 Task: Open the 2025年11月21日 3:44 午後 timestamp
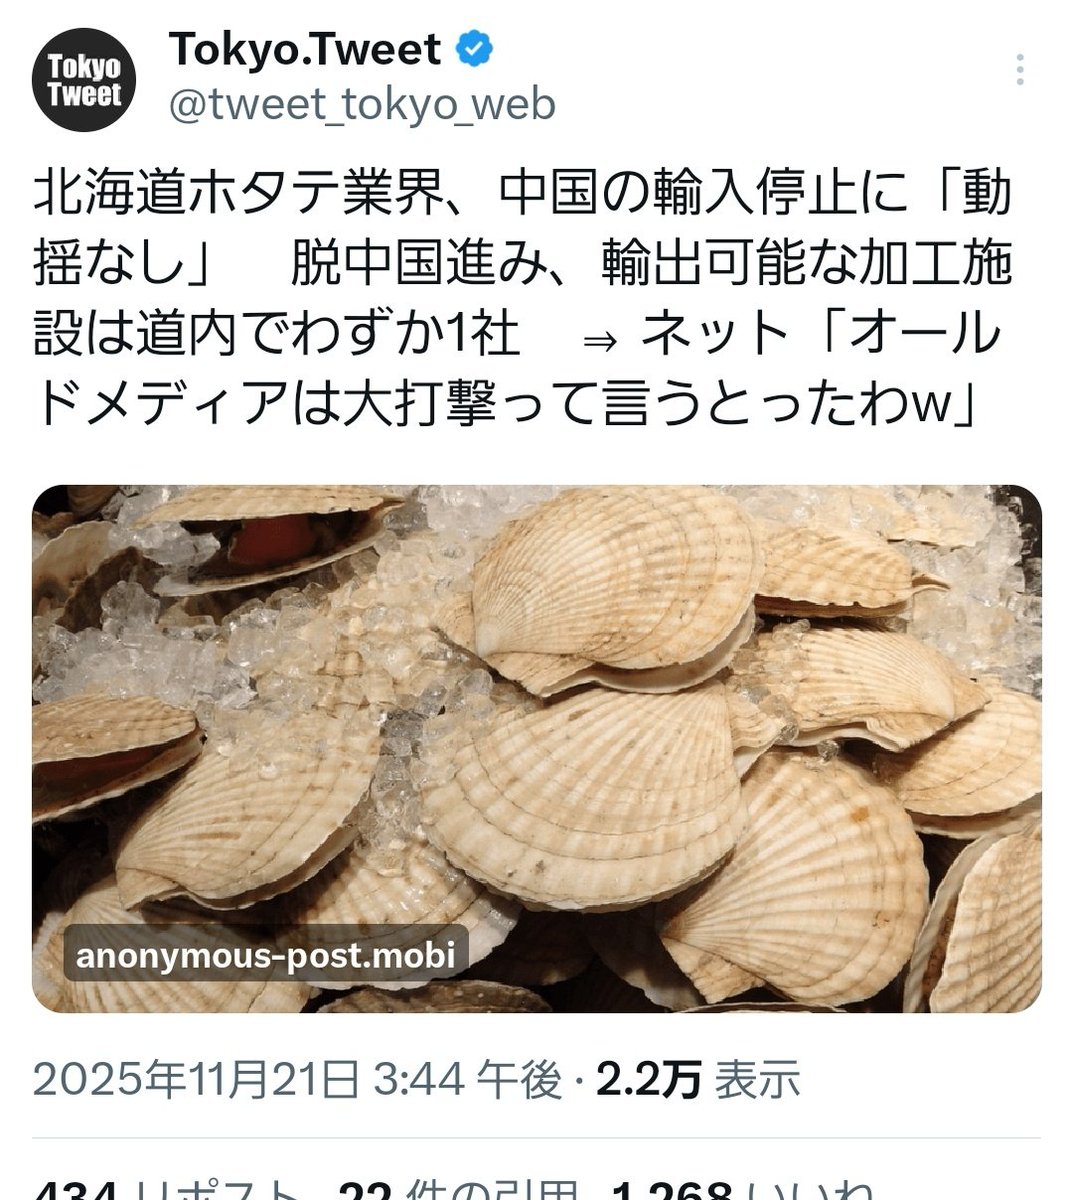tap(297, 1079)
